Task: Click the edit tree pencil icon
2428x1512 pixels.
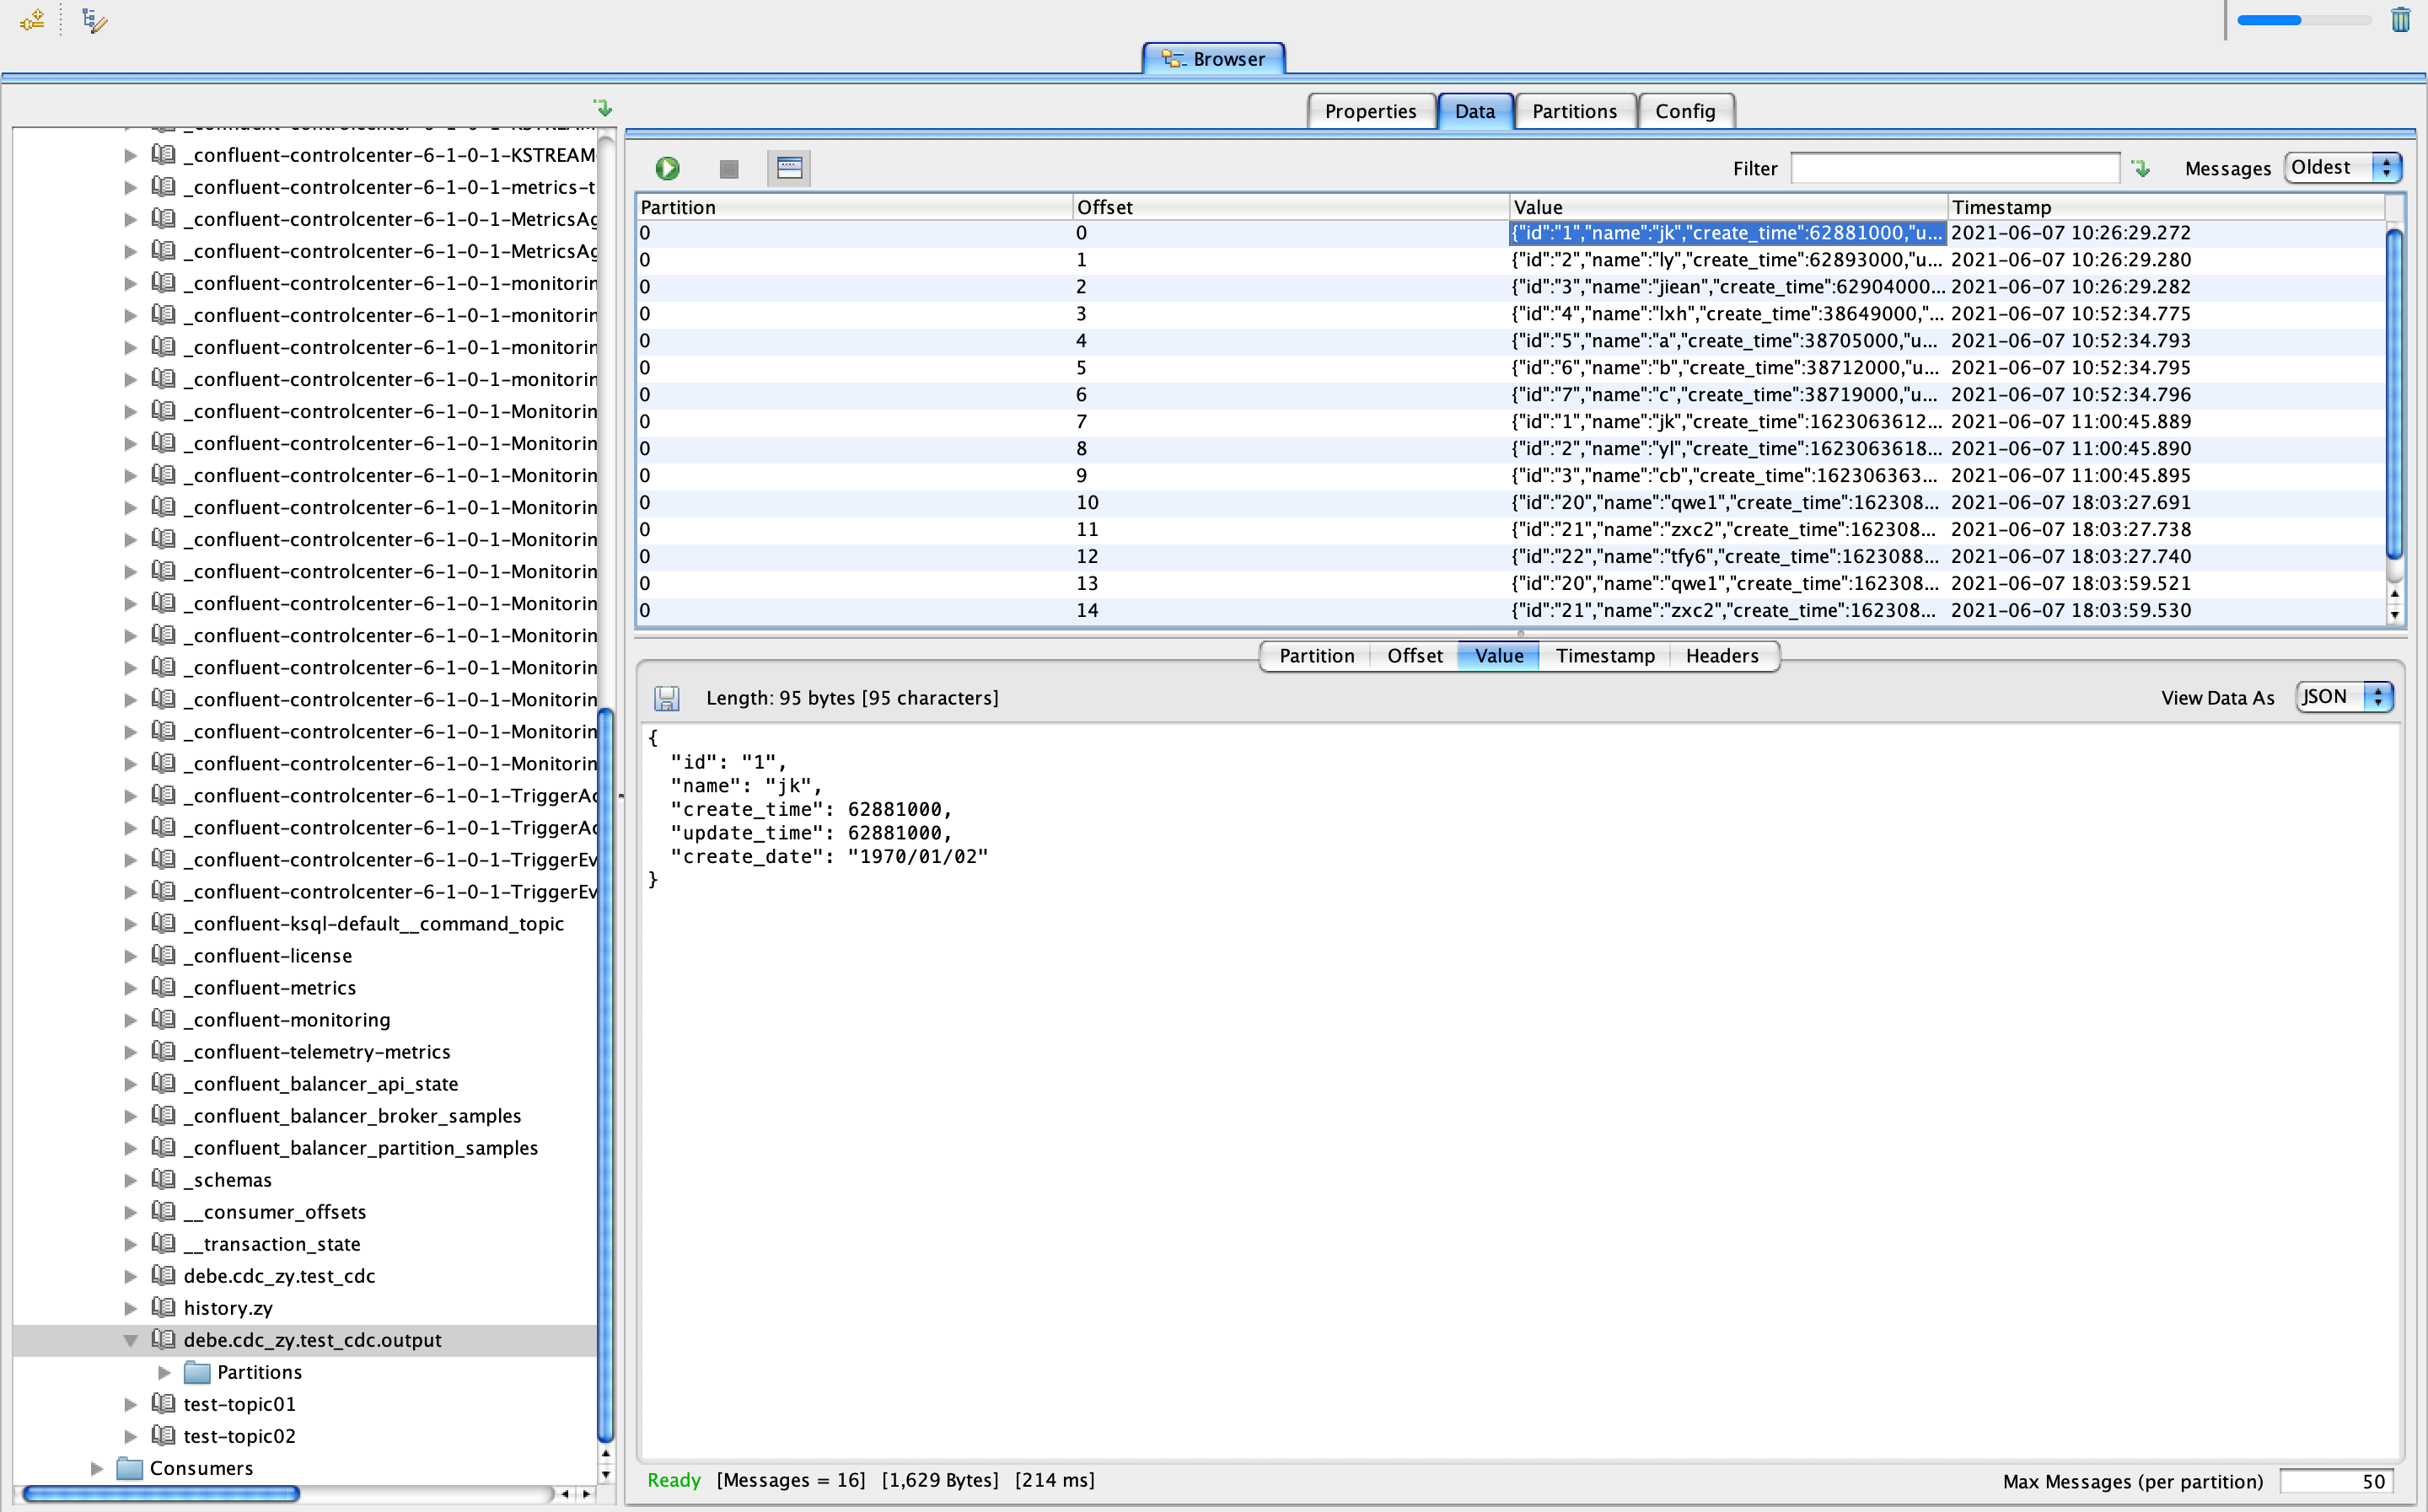Action: point(94,20)
